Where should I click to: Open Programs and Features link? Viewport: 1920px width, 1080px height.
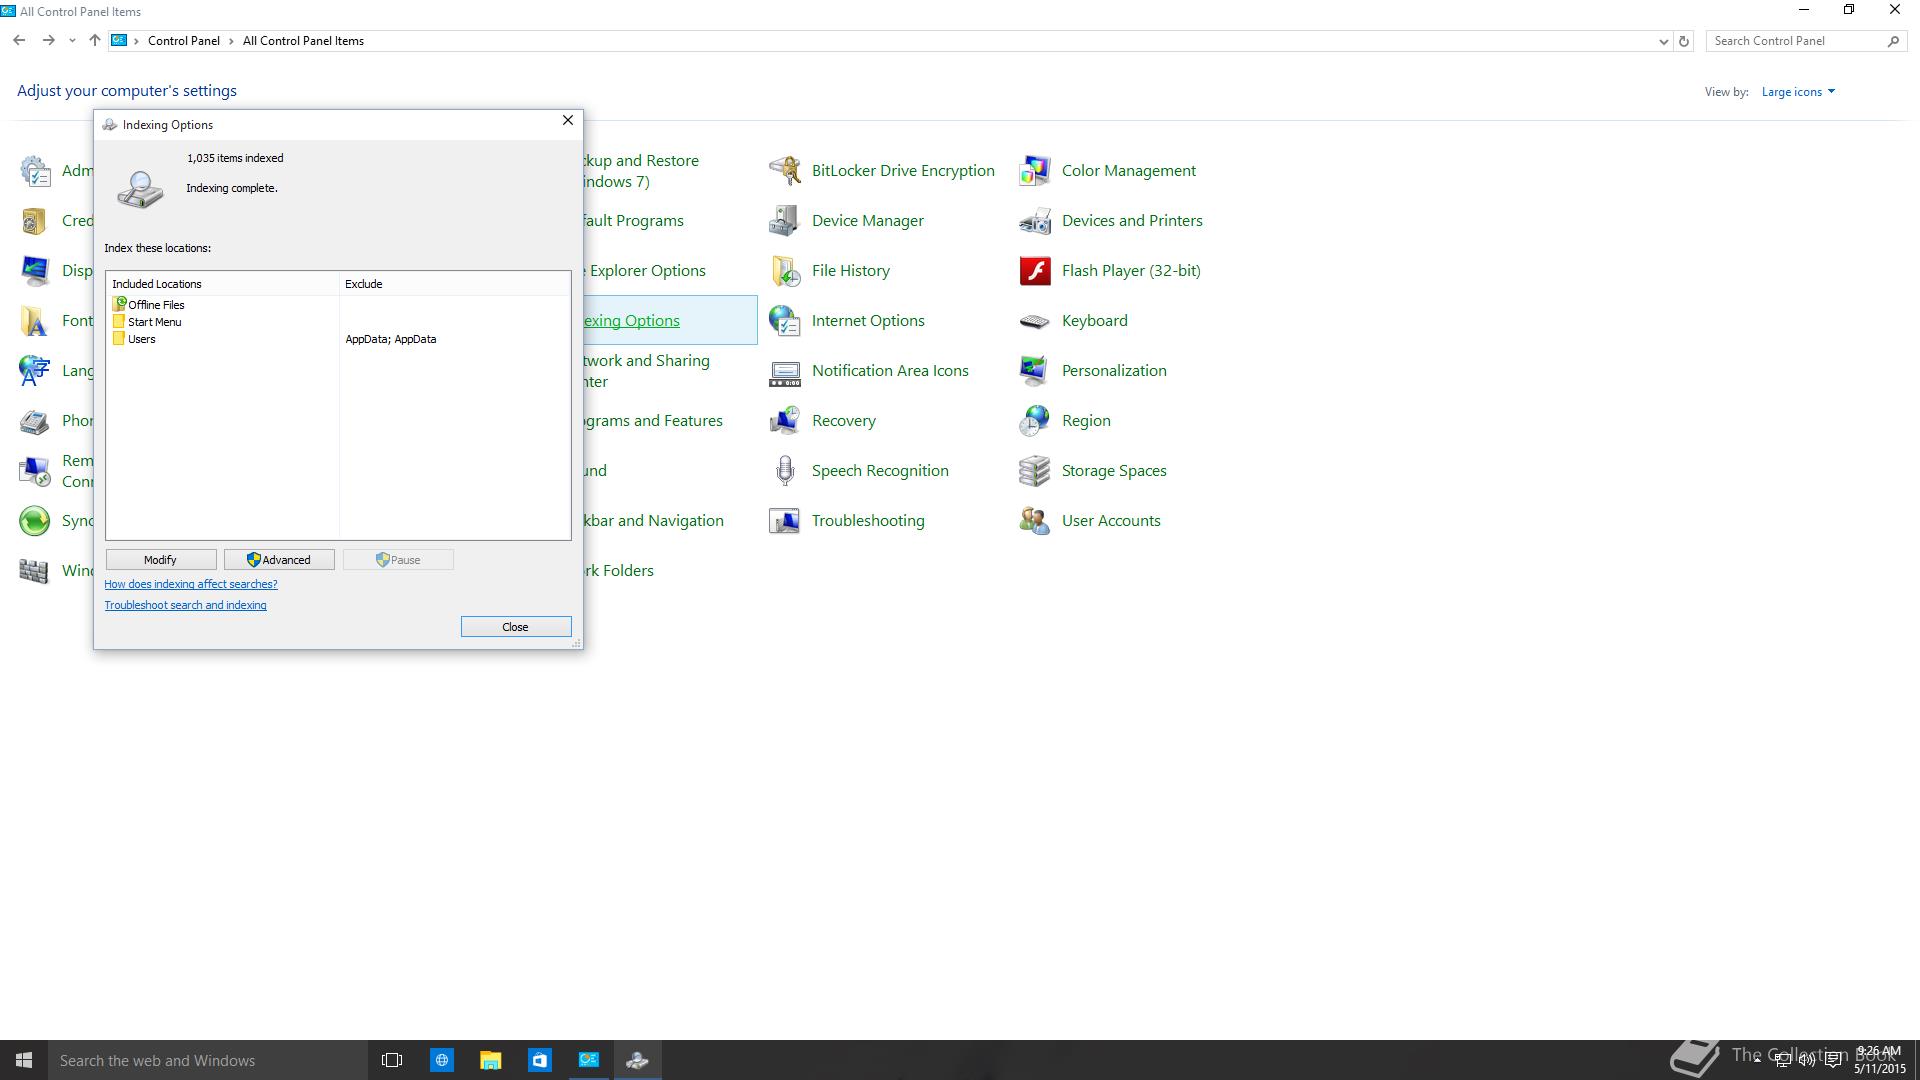654,421
